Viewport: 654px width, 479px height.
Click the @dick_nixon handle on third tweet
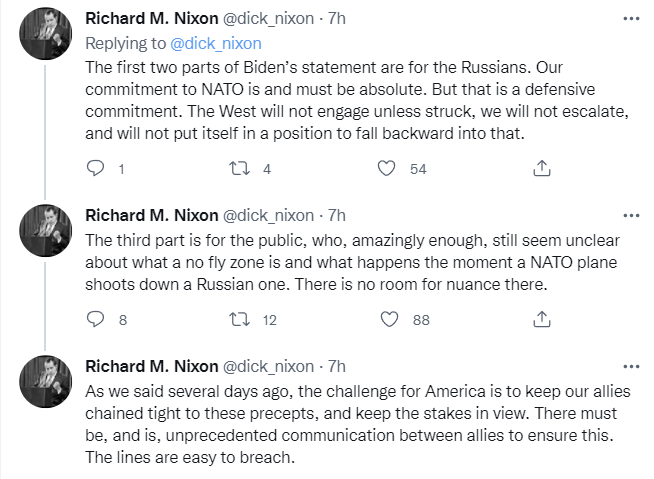click(x=266, y=367)
